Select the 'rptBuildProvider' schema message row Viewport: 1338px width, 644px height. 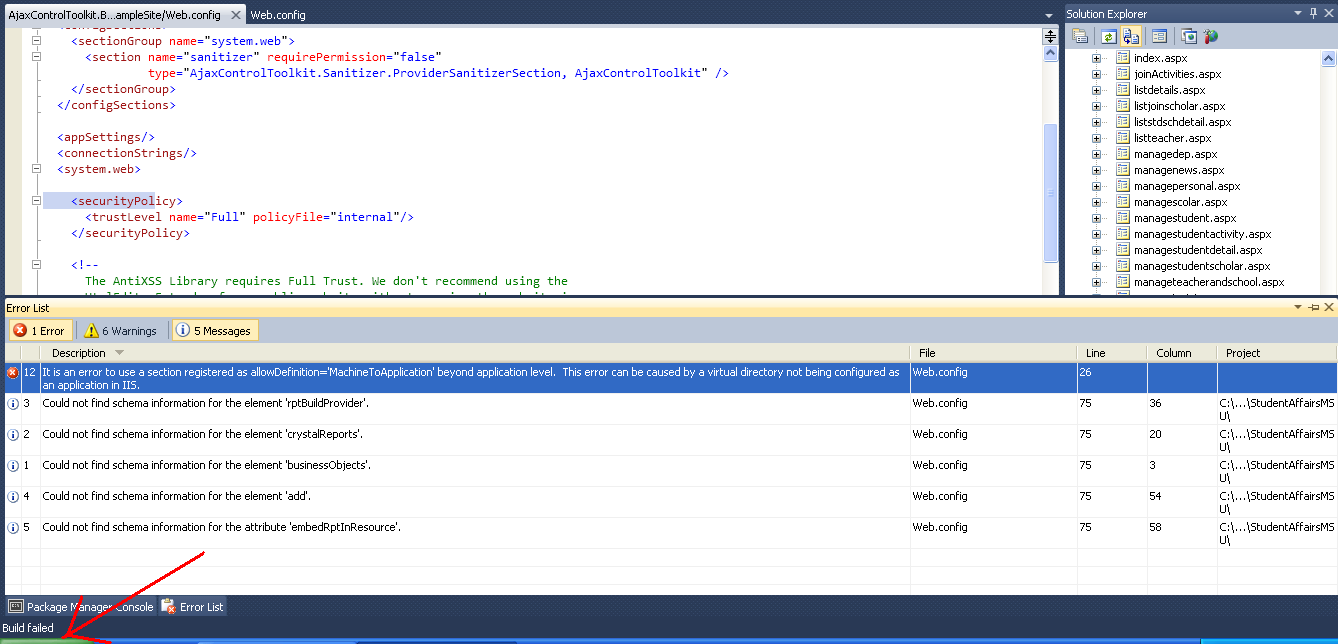(670, 409)
